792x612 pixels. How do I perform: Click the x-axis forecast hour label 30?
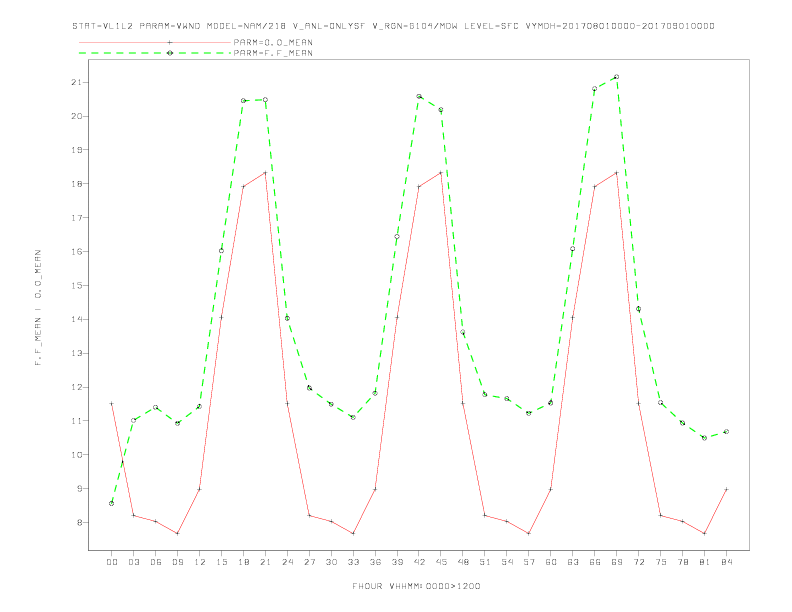coord(331,562)
